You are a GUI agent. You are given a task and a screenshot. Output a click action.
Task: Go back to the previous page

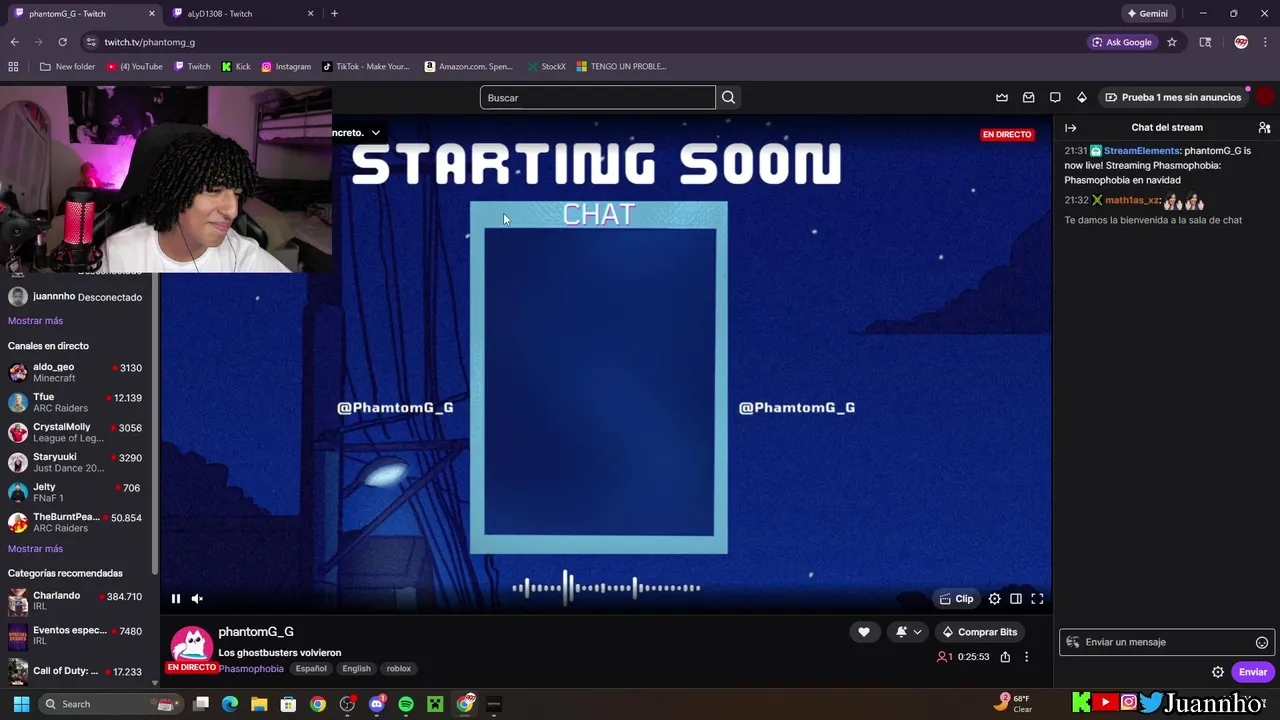tap(14, 42)
